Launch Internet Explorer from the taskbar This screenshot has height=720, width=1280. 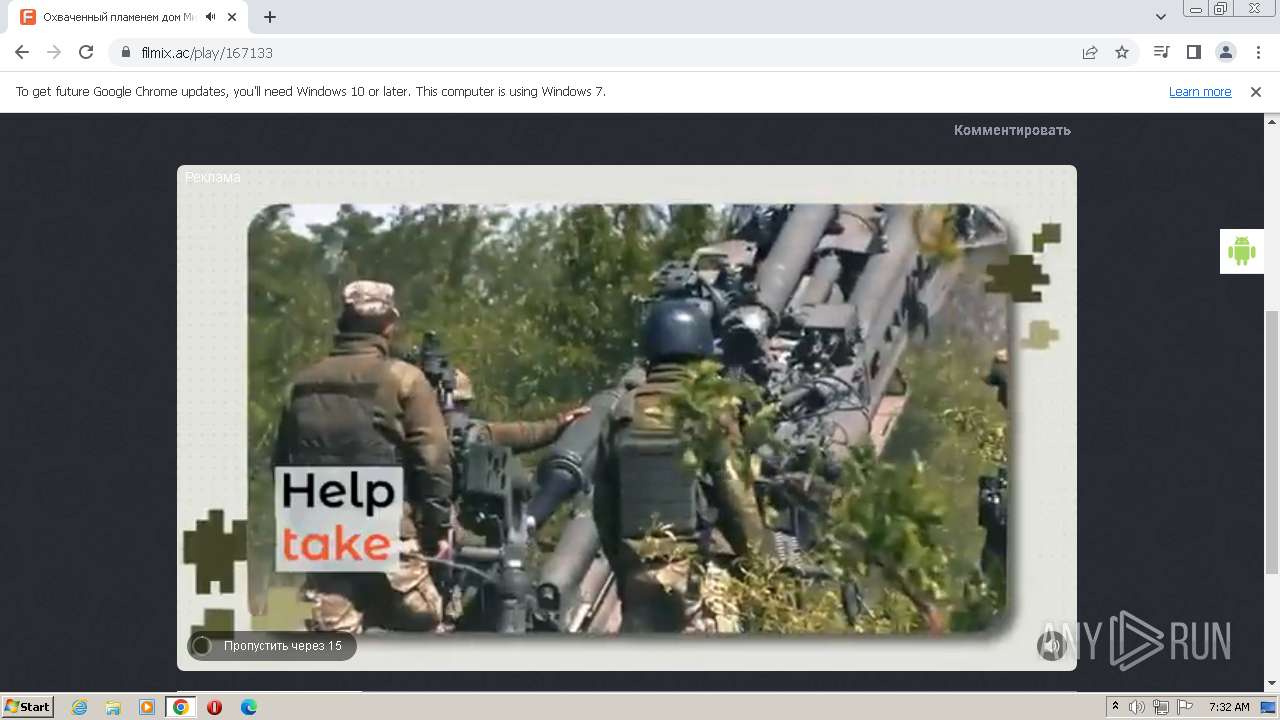(x=80, y=707)
